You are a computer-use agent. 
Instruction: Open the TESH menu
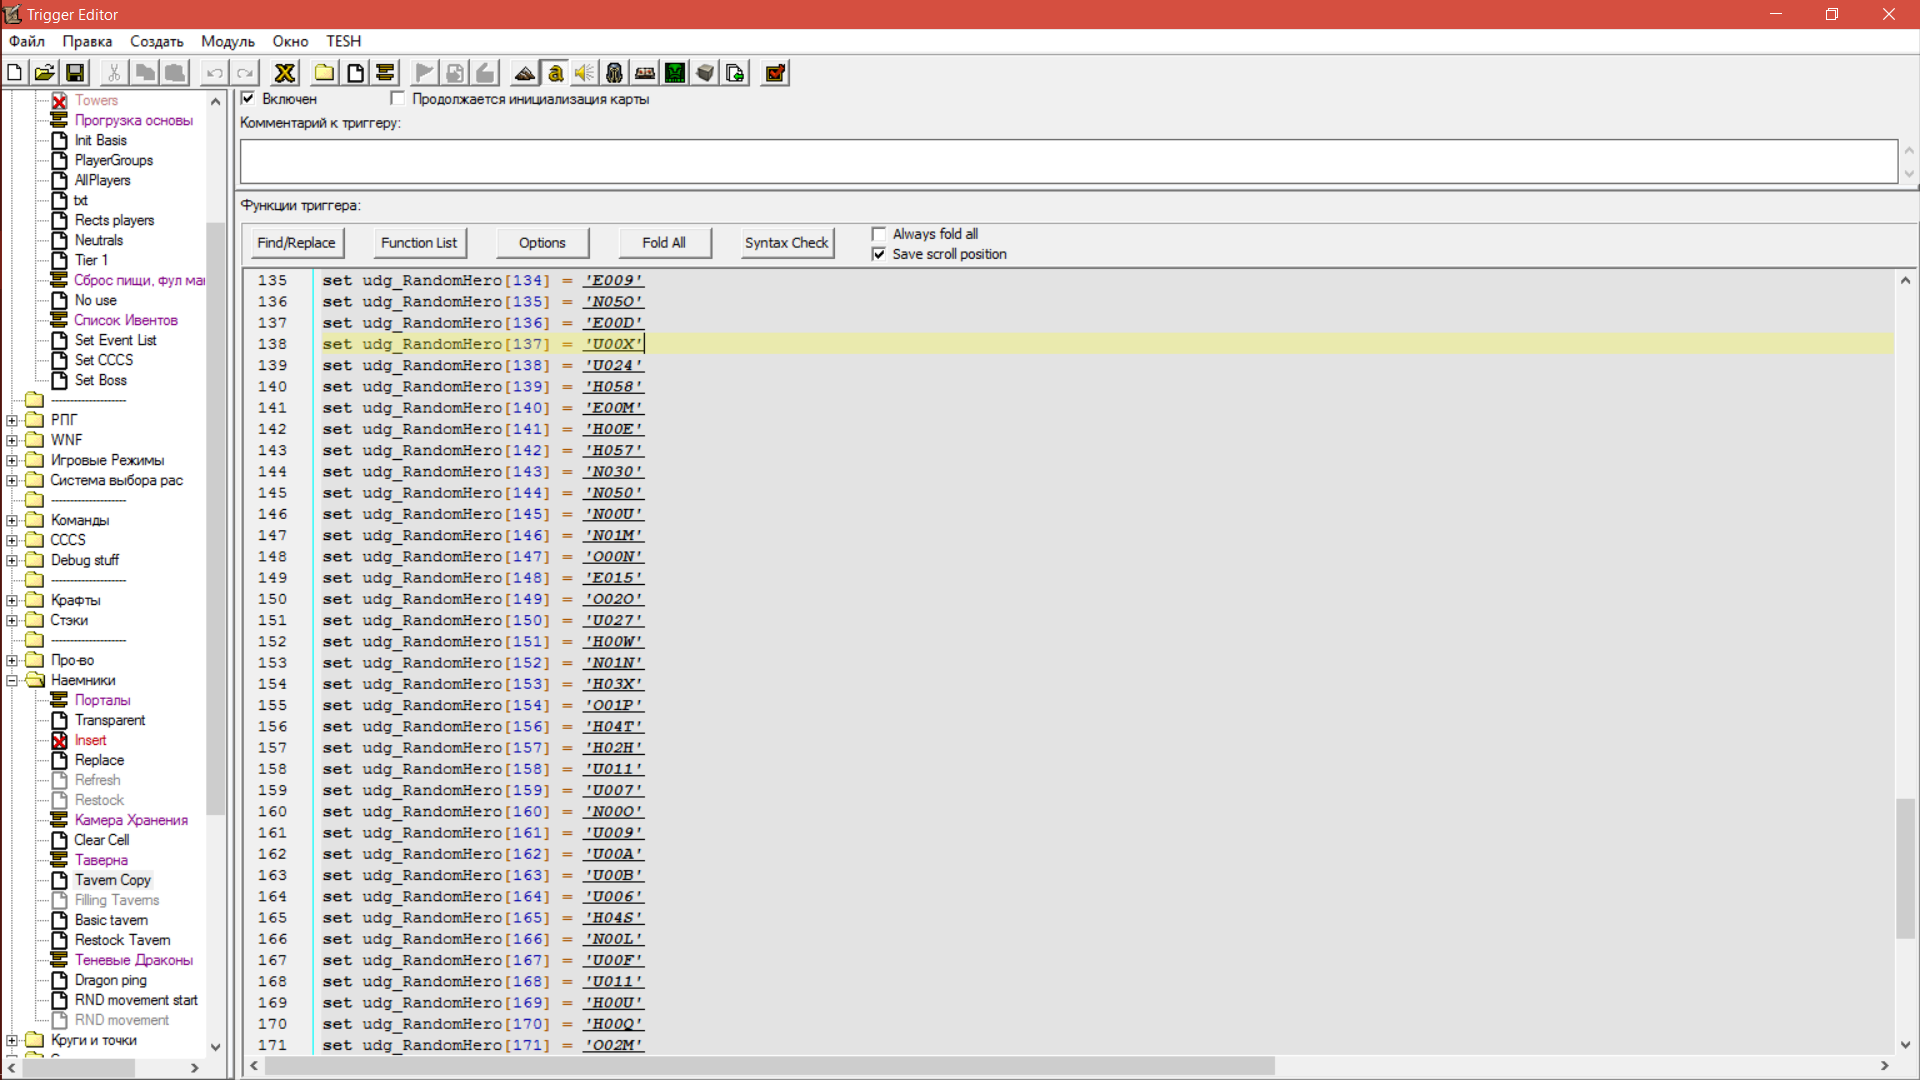coord(343,41)
